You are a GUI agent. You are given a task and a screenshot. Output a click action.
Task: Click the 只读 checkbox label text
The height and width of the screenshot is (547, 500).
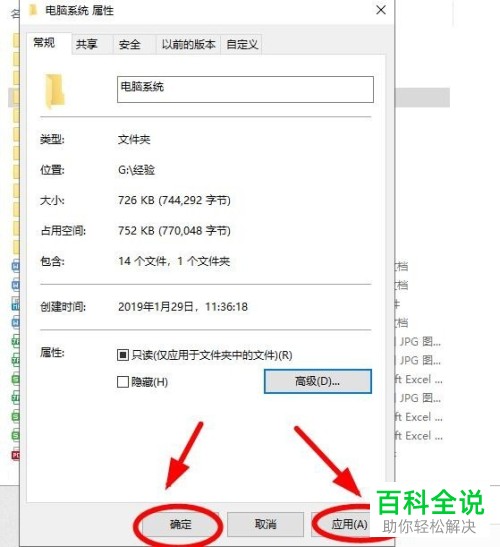coord(212,355)
